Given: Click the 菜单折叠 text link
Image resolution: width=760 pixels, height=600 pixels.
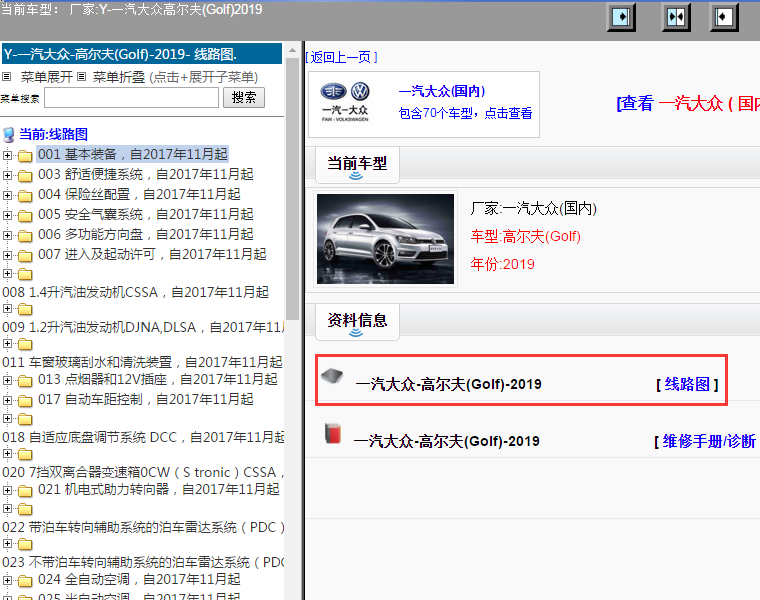Looking at the screenshot, I should pos(119,77).
